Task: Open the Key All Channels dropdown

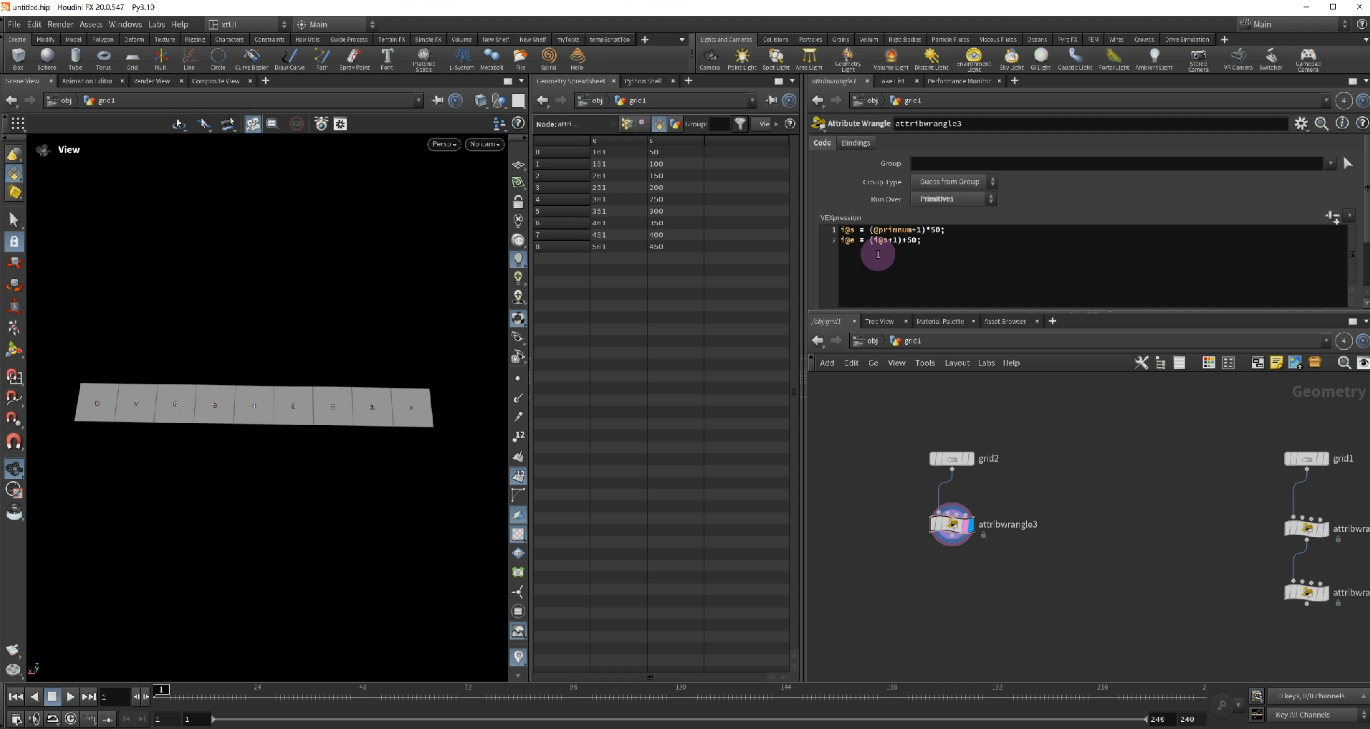Action: point(1317,715)
